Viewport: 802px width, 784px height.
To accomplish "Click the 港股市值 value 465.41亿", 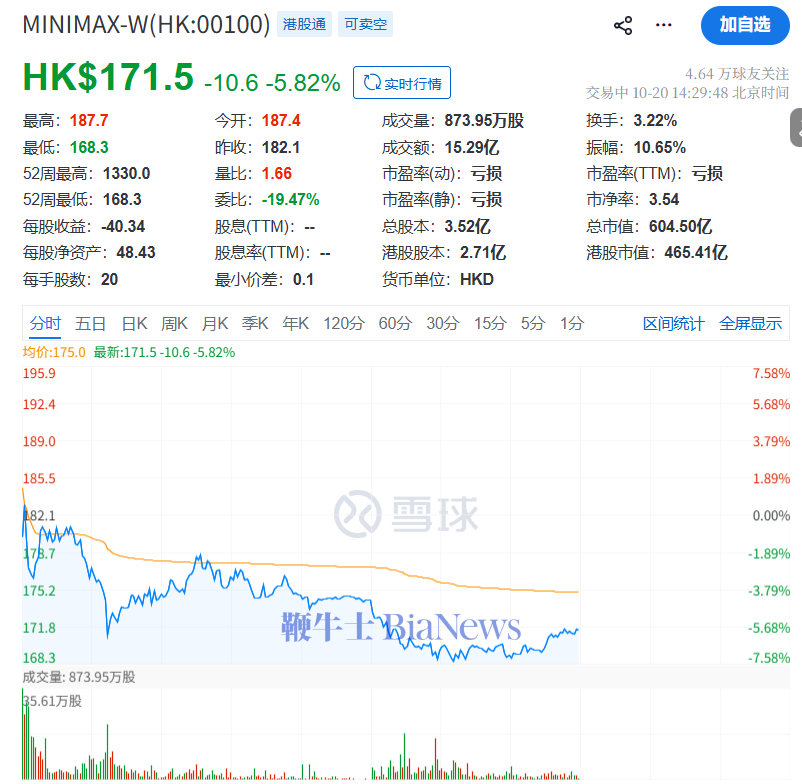I will [x=696, y=252].
